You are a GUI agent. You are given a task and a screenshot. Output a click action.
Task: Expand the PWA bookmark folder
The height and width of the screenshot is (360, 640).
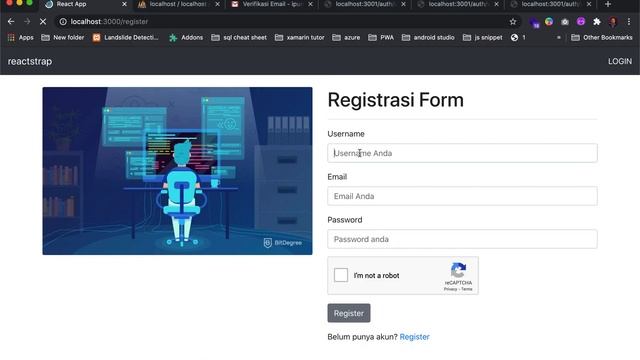click(381, 38)
